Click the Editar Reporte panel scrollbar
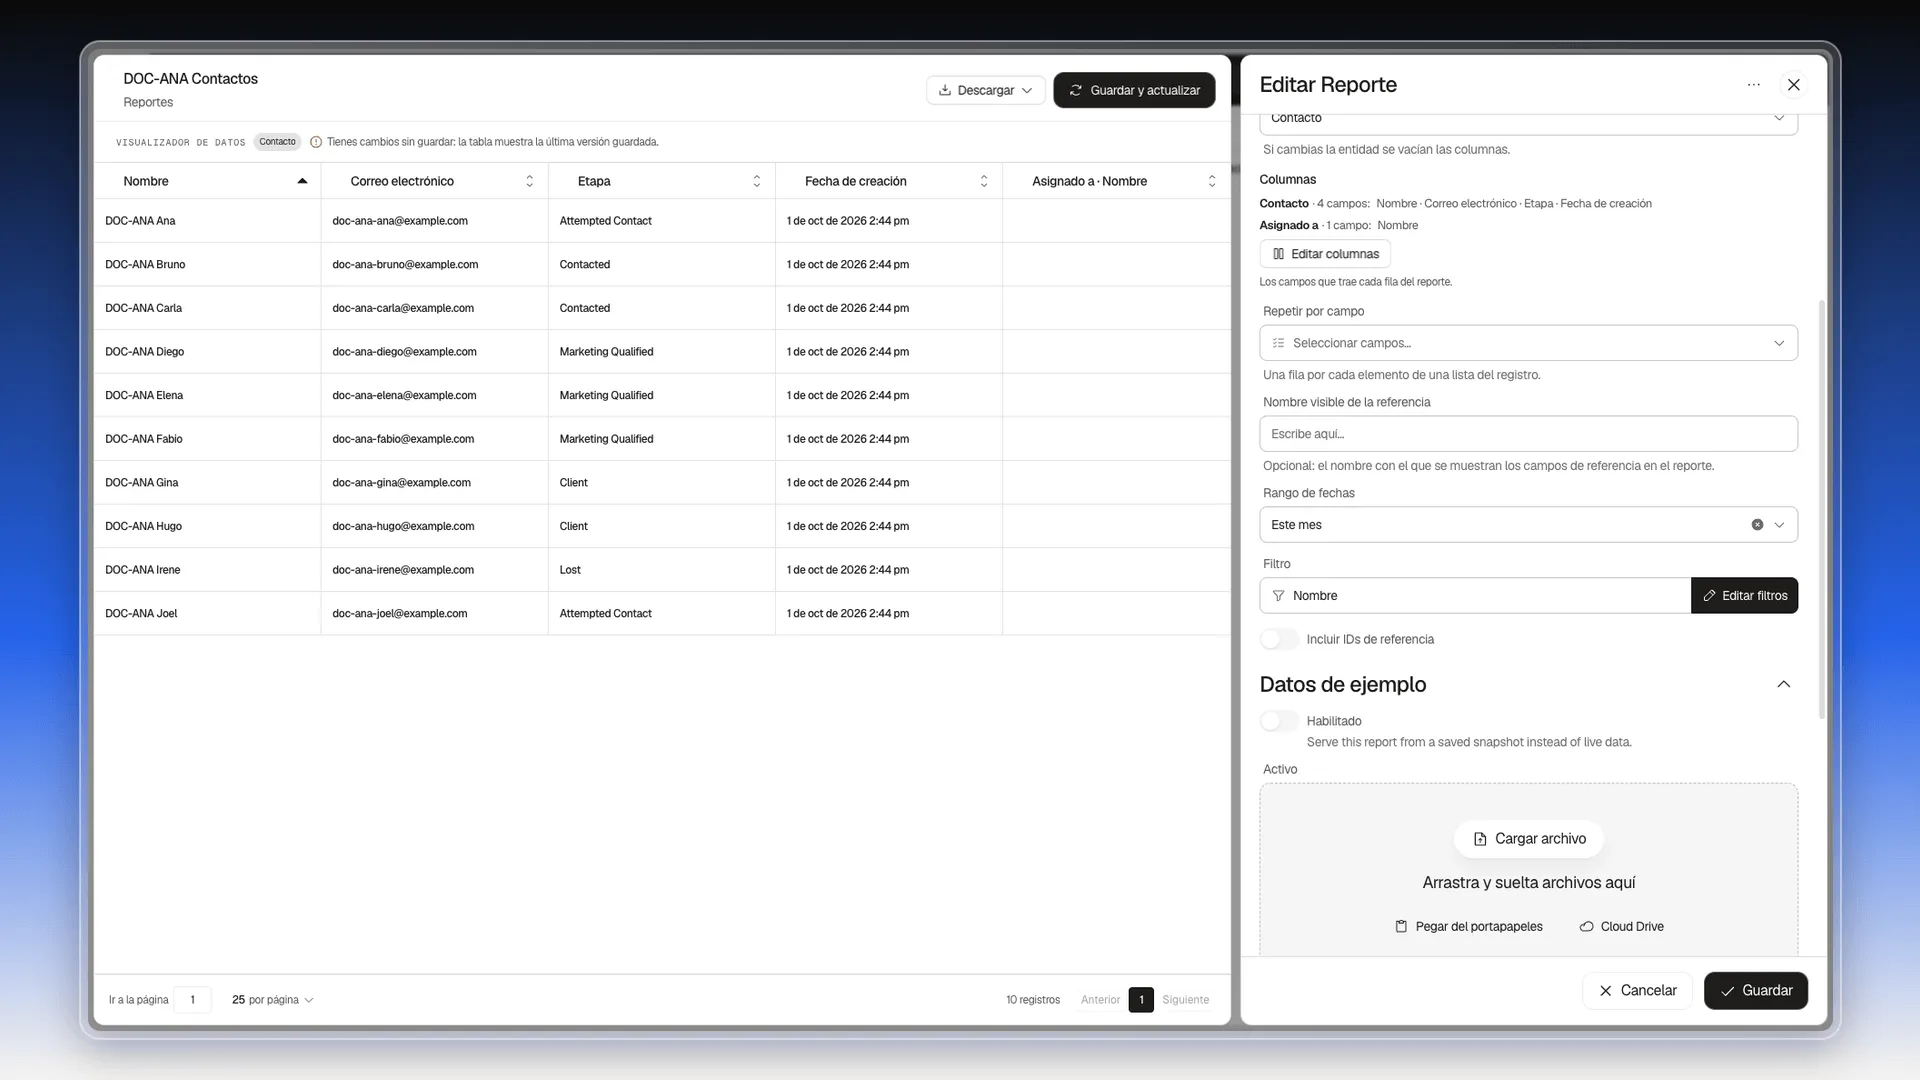 coord(1821,508)
